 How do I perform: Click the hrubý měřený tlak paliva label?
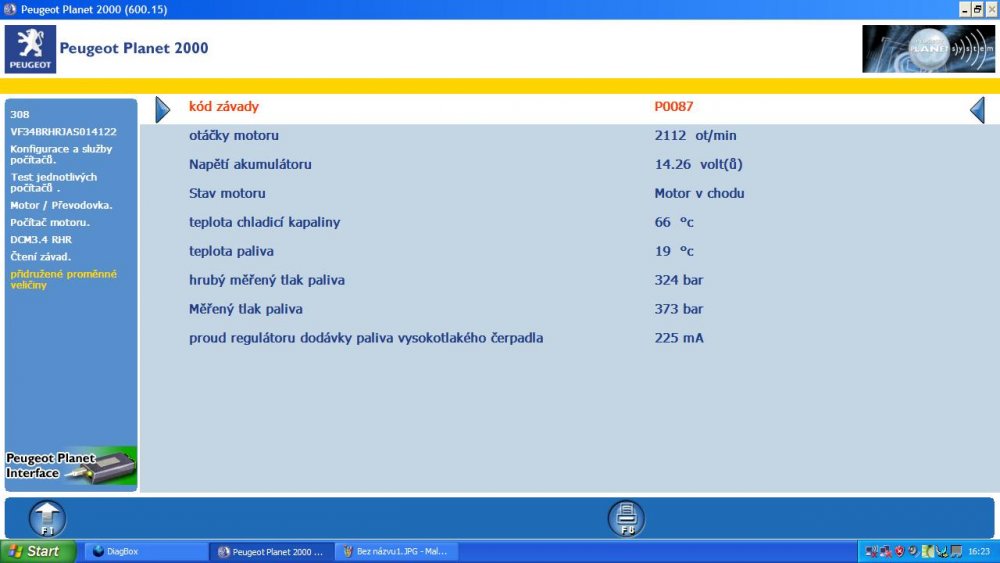[x=267, y=280]
